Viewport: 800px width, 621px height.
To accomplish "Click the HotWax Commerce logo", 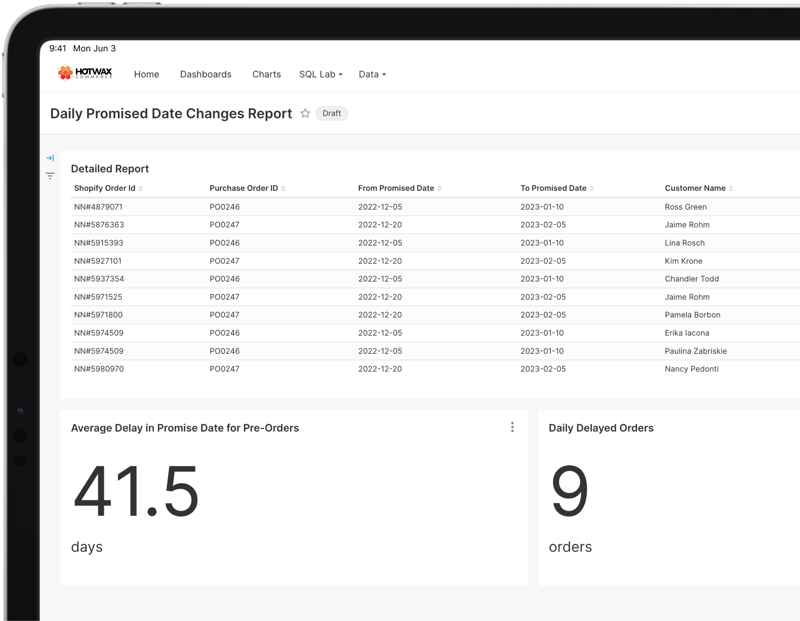I will point(85,73).
